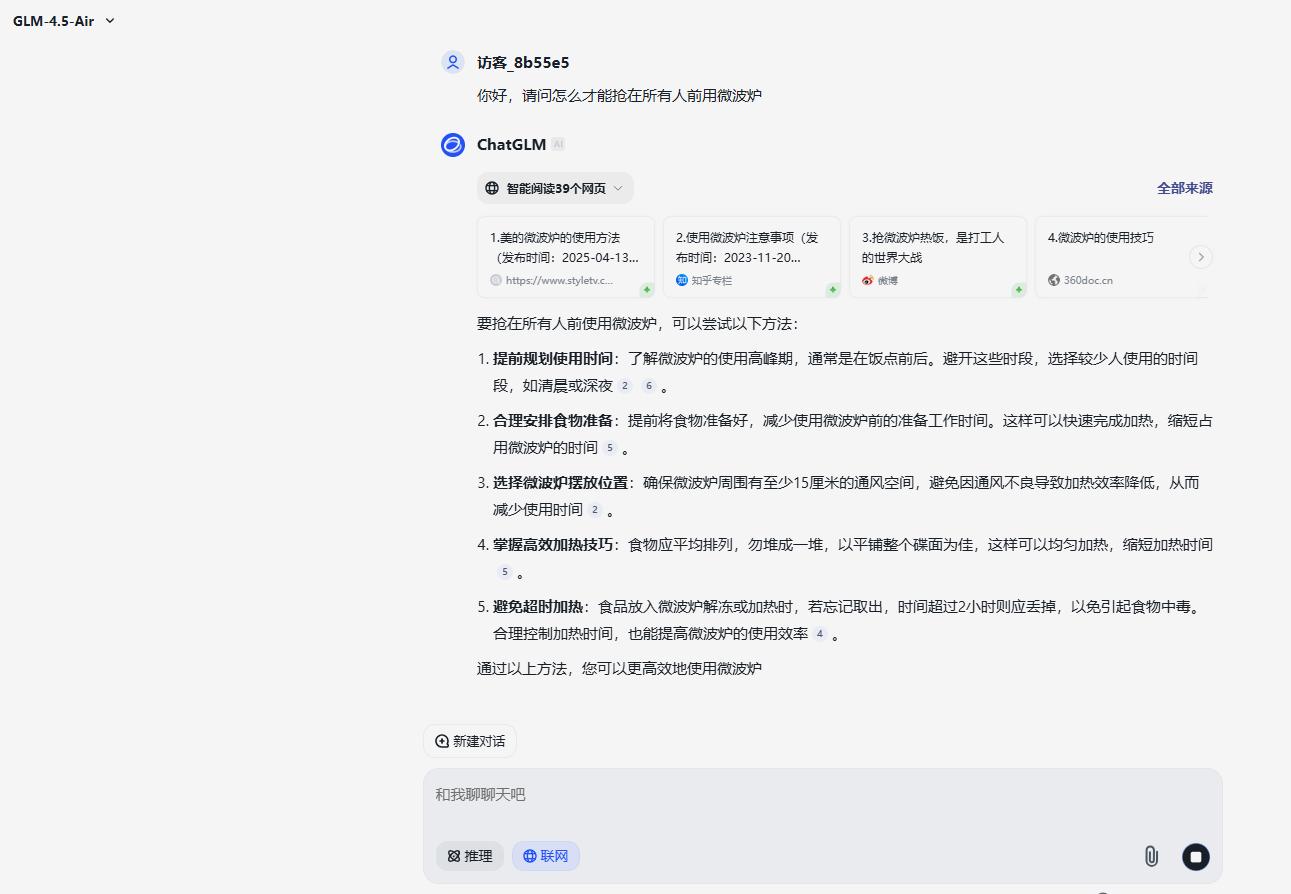Click the green sparkle icon on 美的微波炉 card

(x=647, y=290)
